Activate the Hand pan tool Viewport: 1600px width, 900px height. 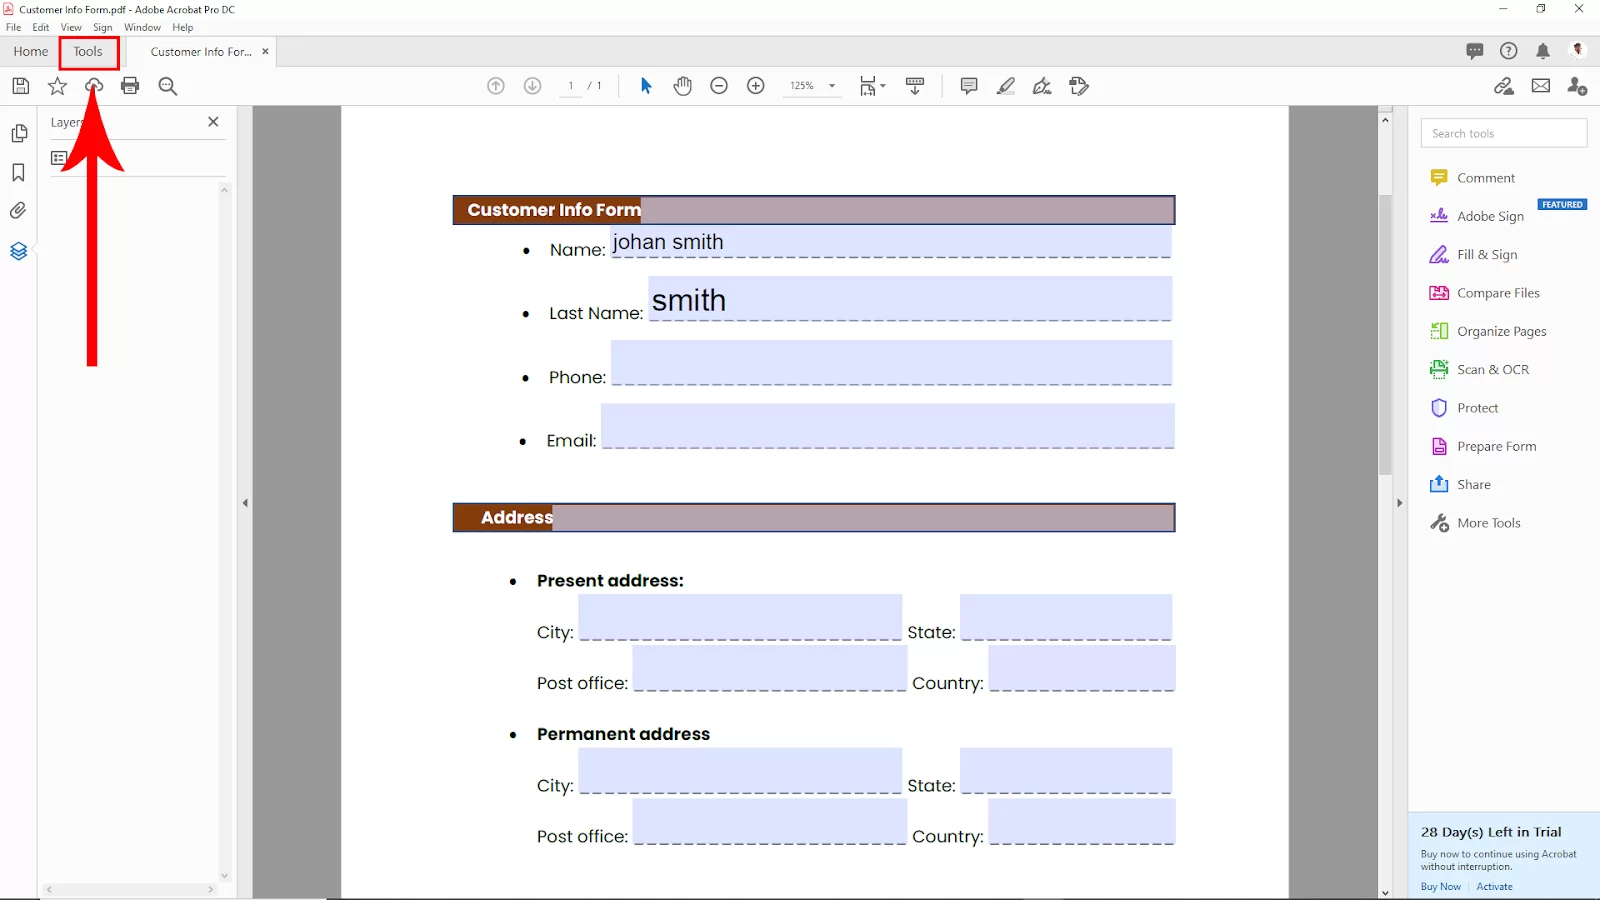682,86
